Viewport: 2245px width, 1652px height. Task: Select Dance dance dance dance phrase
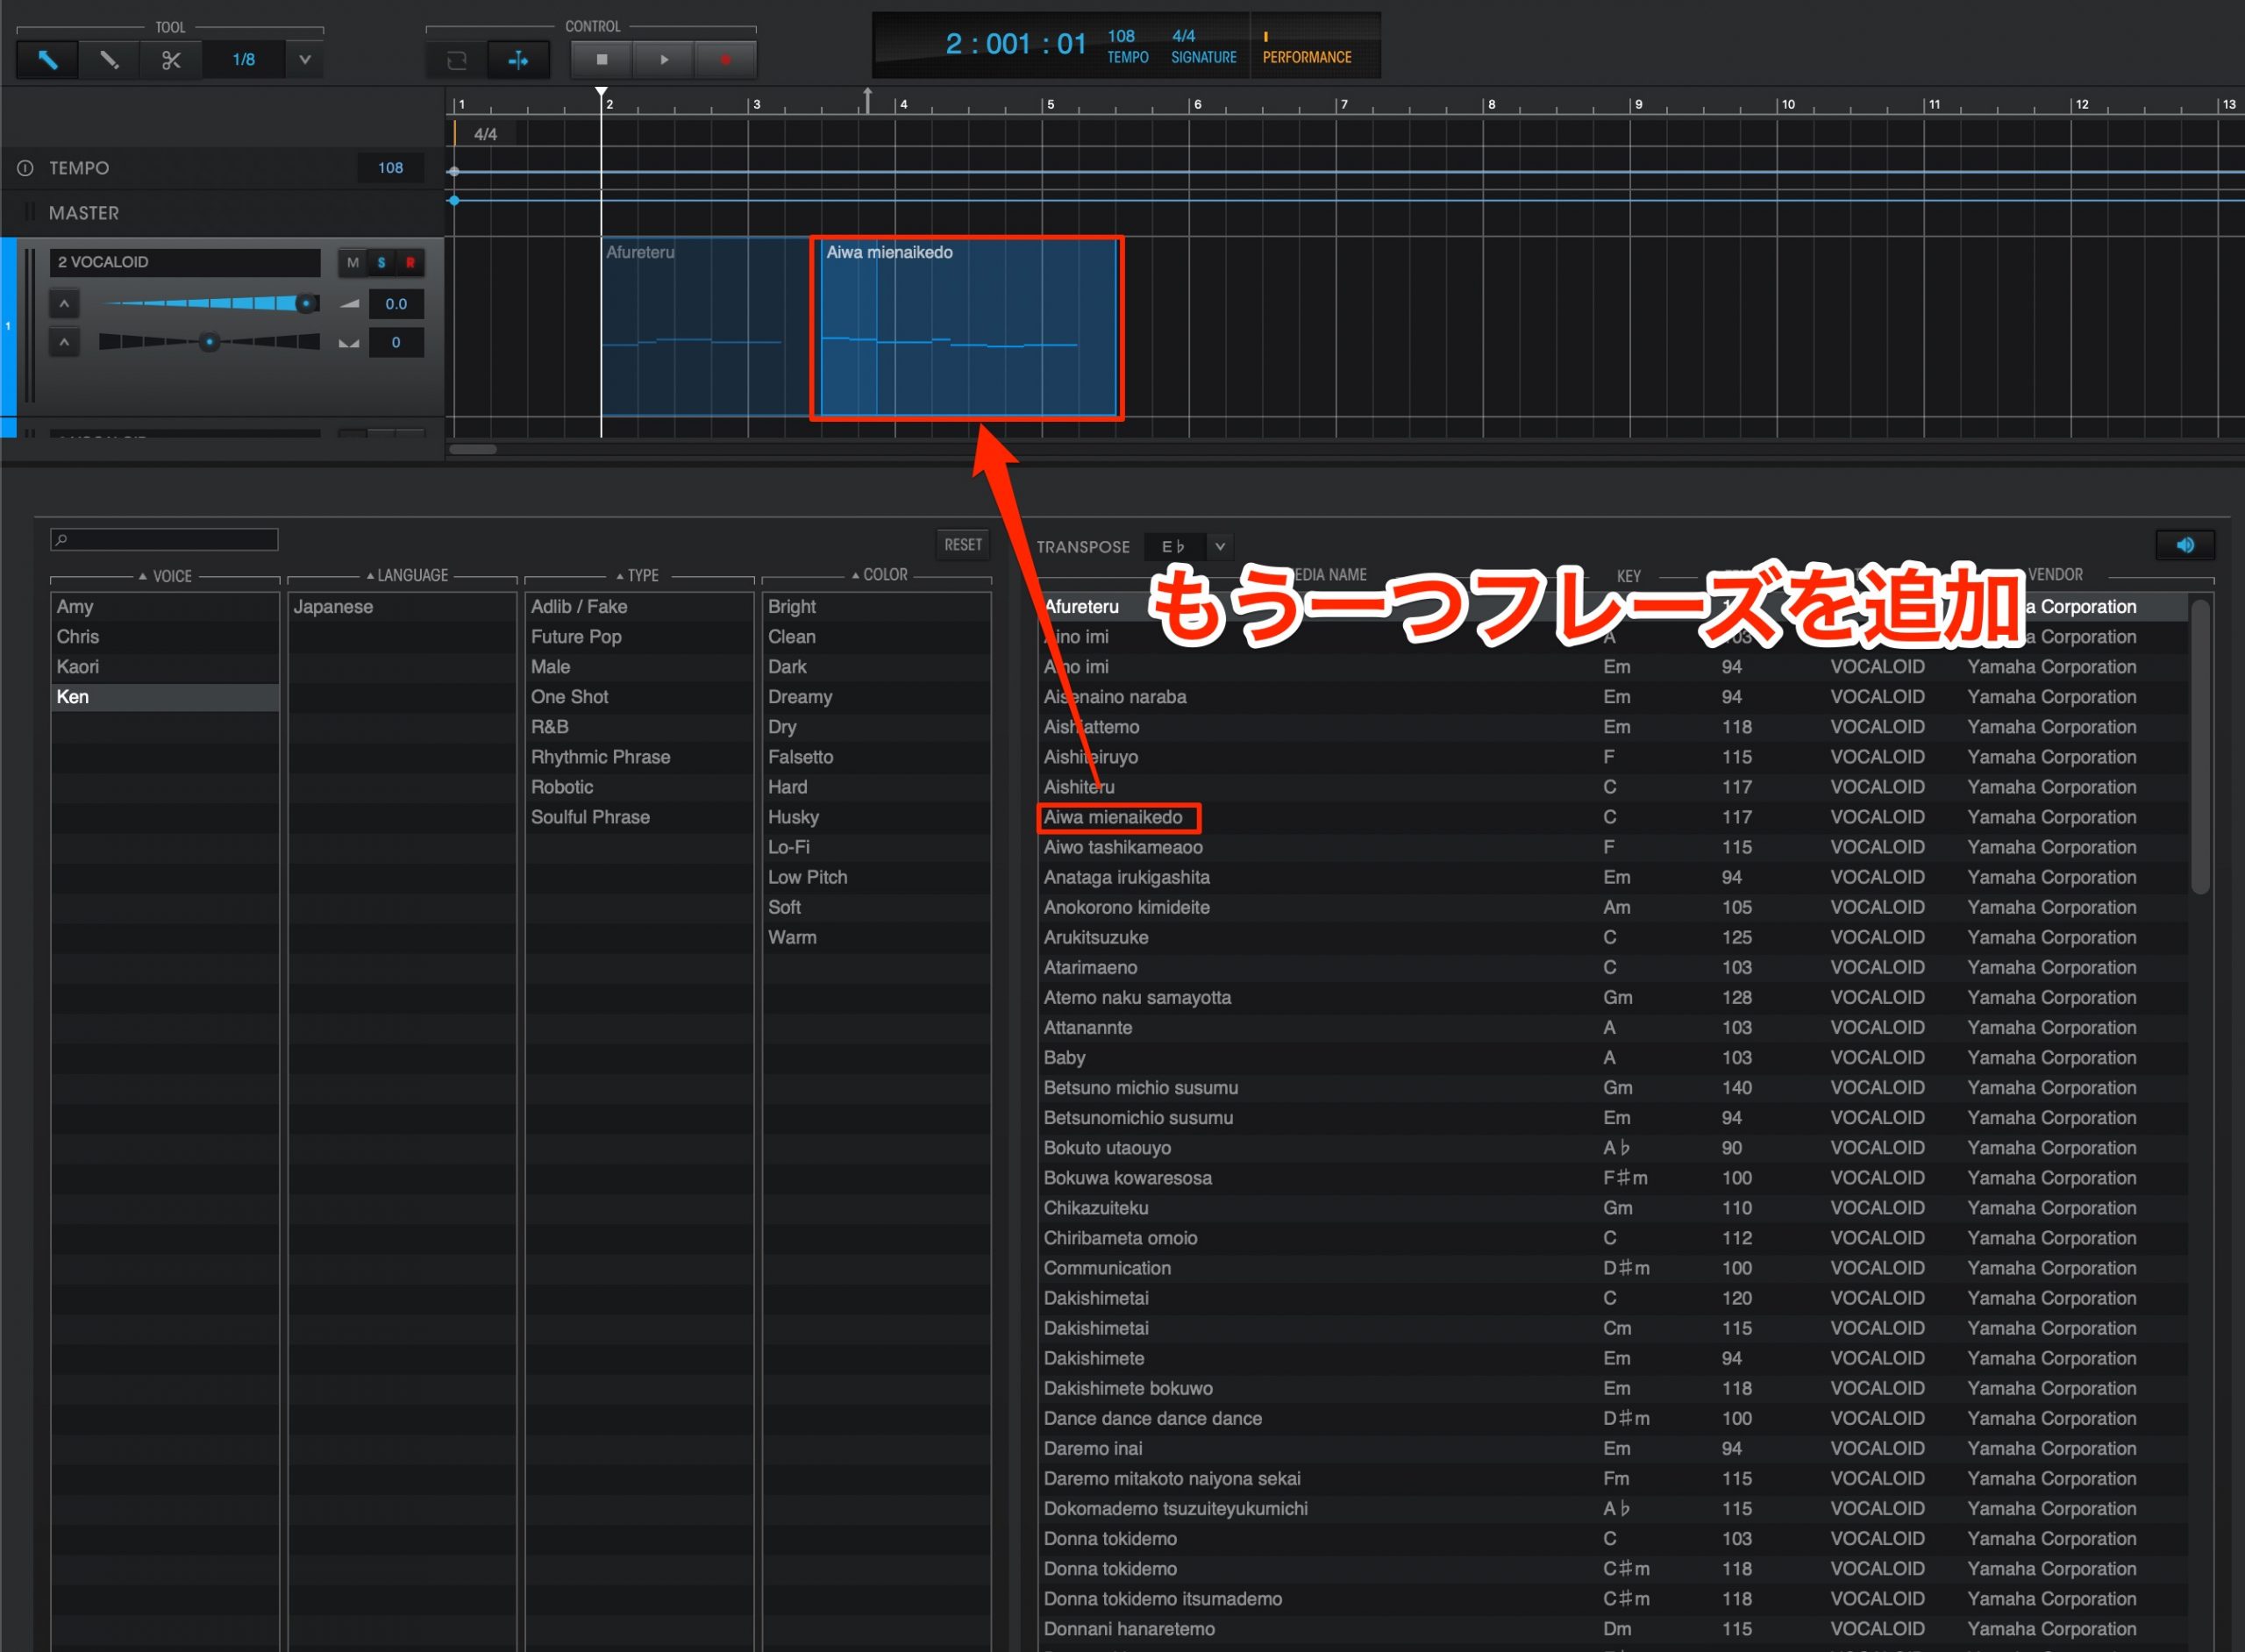click(1612, 1418)
